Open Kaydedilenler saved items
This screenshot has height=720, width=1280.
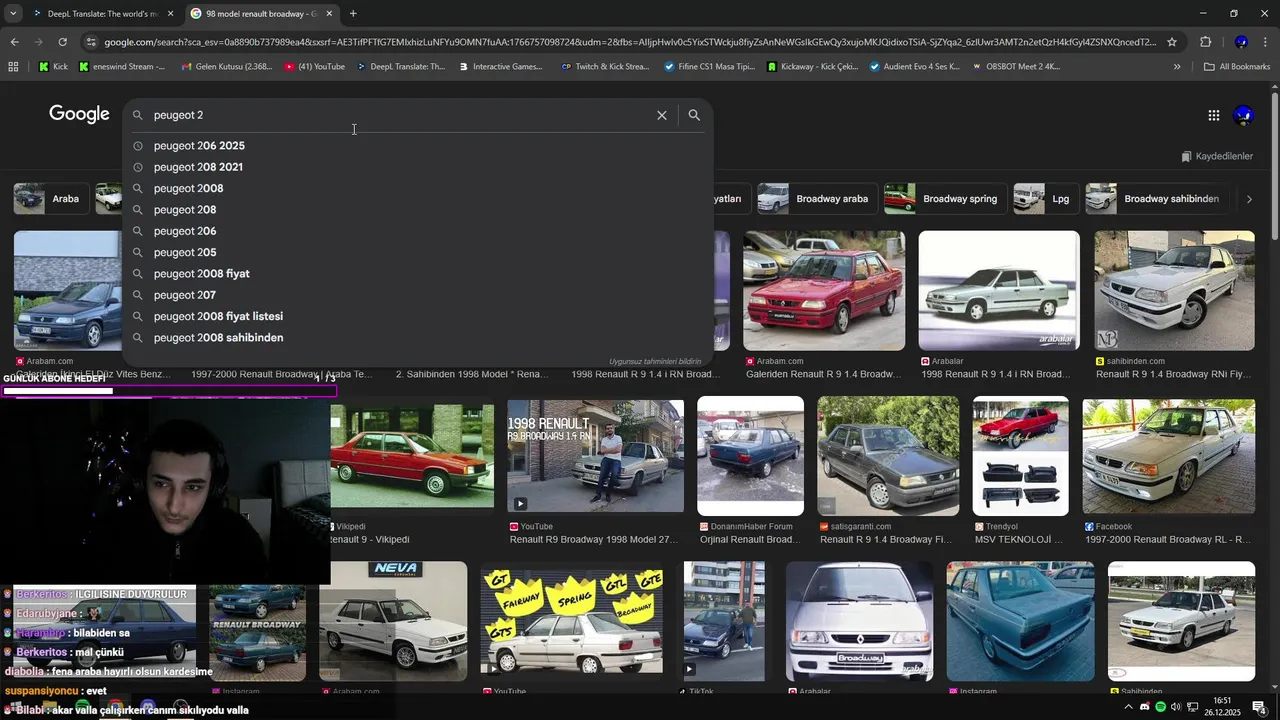coord(1217,156)
